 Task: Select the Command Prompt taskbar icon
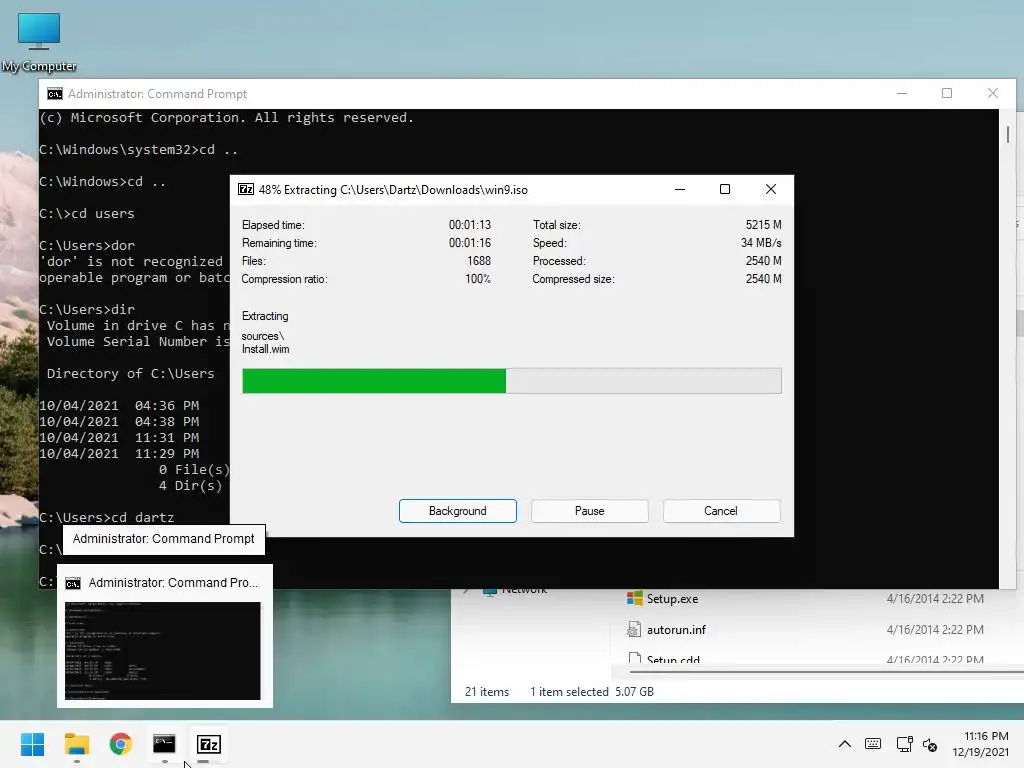[x=164, y=744]
